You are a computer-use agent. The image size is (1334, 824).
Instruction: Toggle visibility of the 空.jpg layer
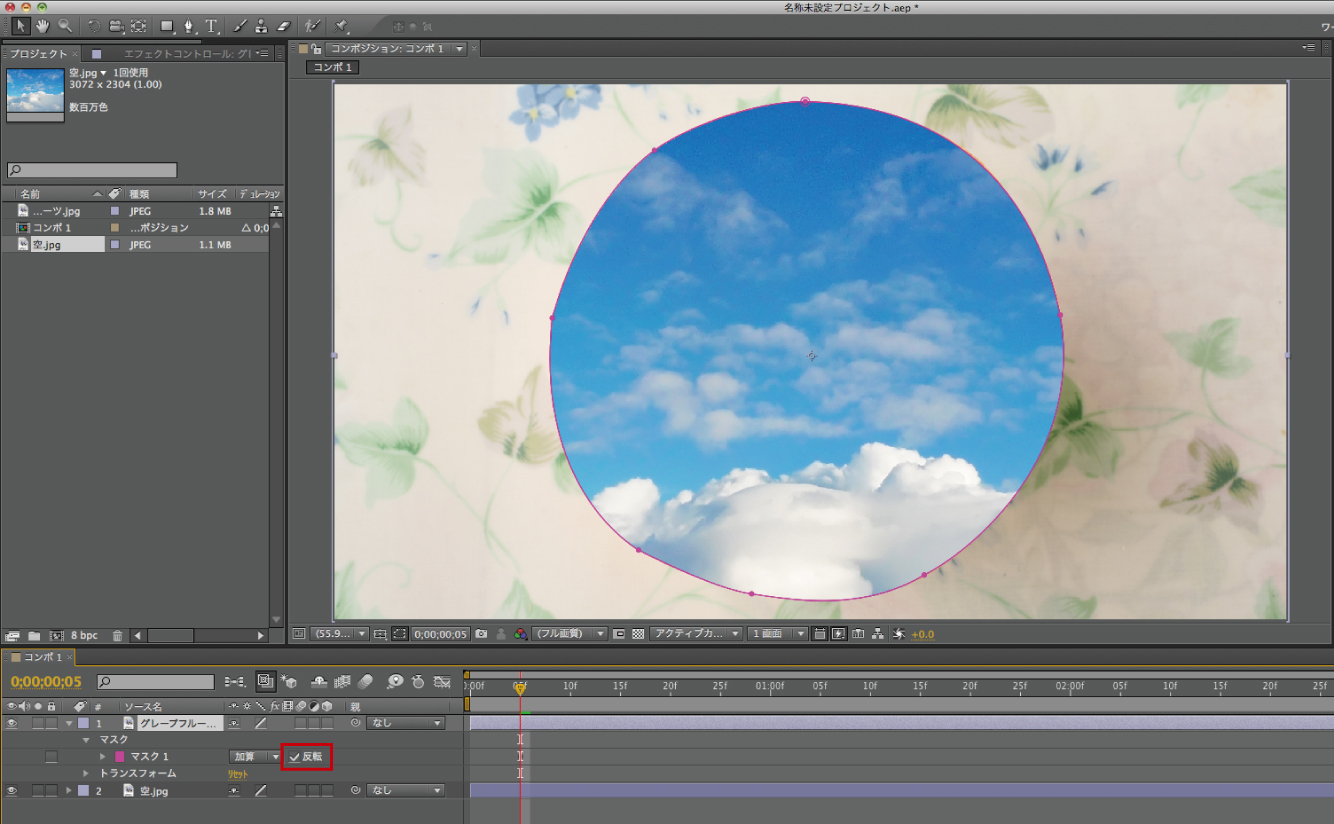pyautogui.click(x=12, y=791)
